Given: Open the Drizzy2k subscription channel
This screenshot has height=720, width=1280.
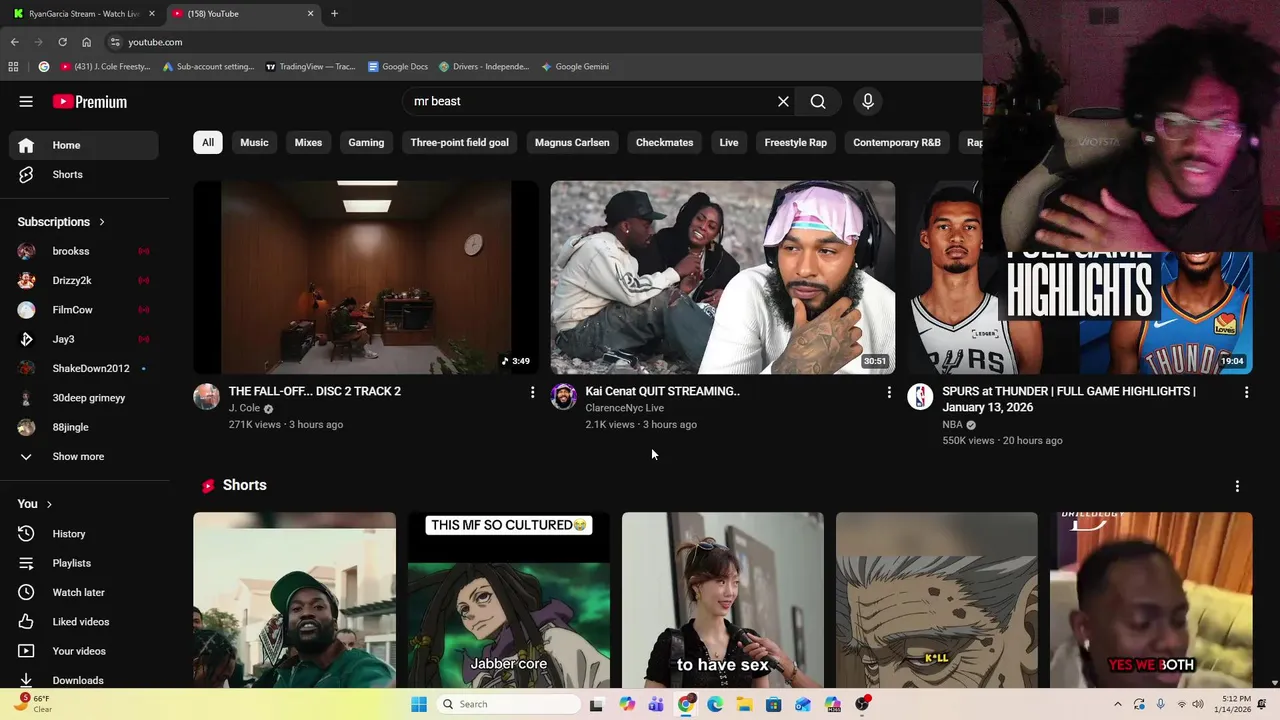Looking at the screenshot, I should [84, 280].
